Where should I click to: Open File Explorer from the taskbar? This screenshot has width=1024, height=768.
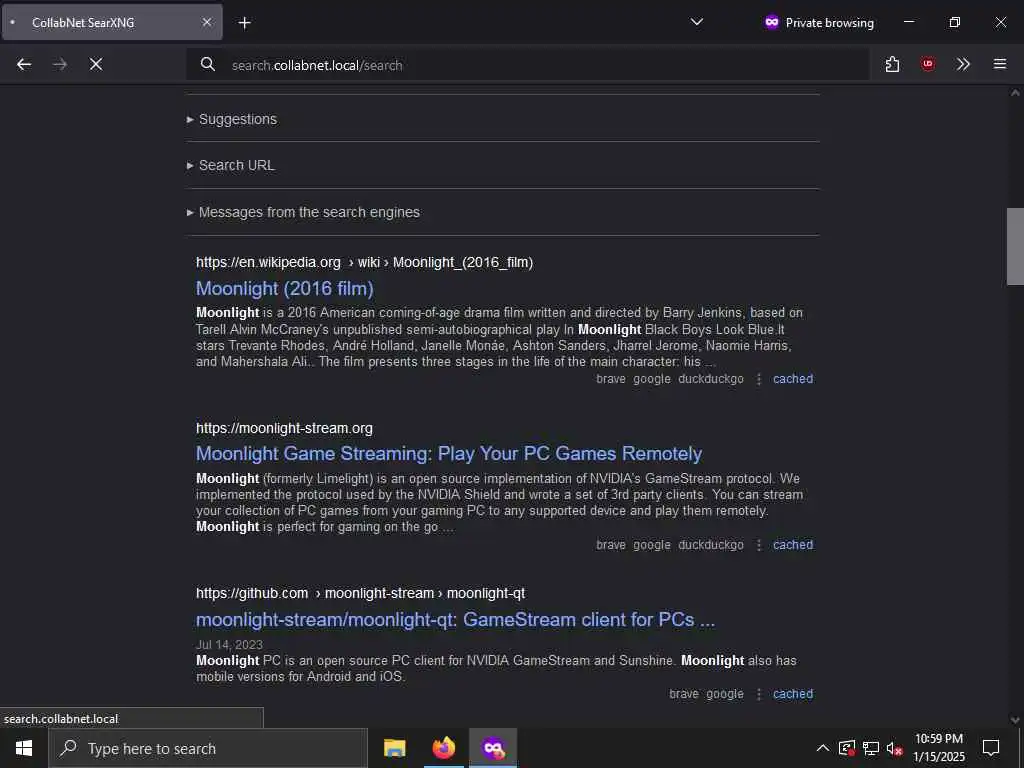coord(394,748)
